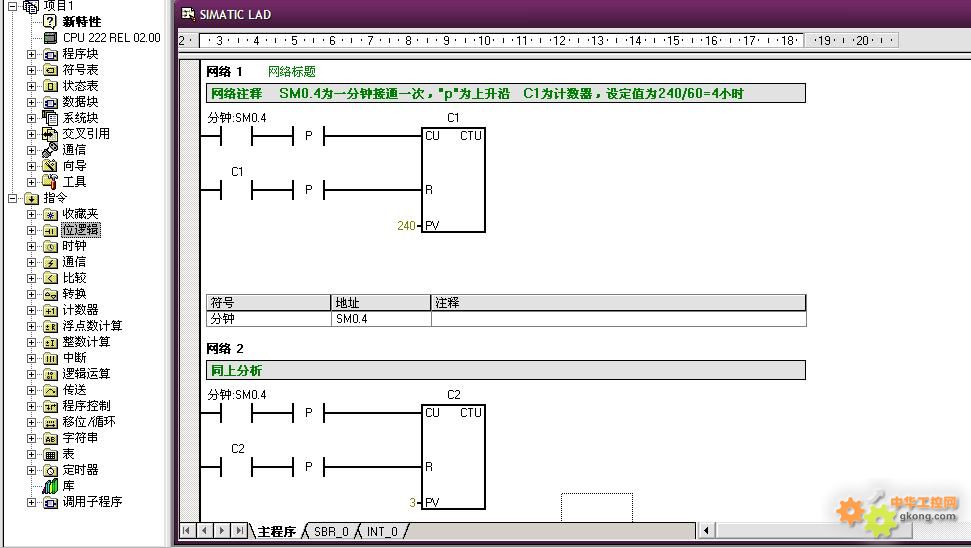Click the 收藏夹 favorites icon
Screen dimensions: 971x548
(x=50, y=214)
